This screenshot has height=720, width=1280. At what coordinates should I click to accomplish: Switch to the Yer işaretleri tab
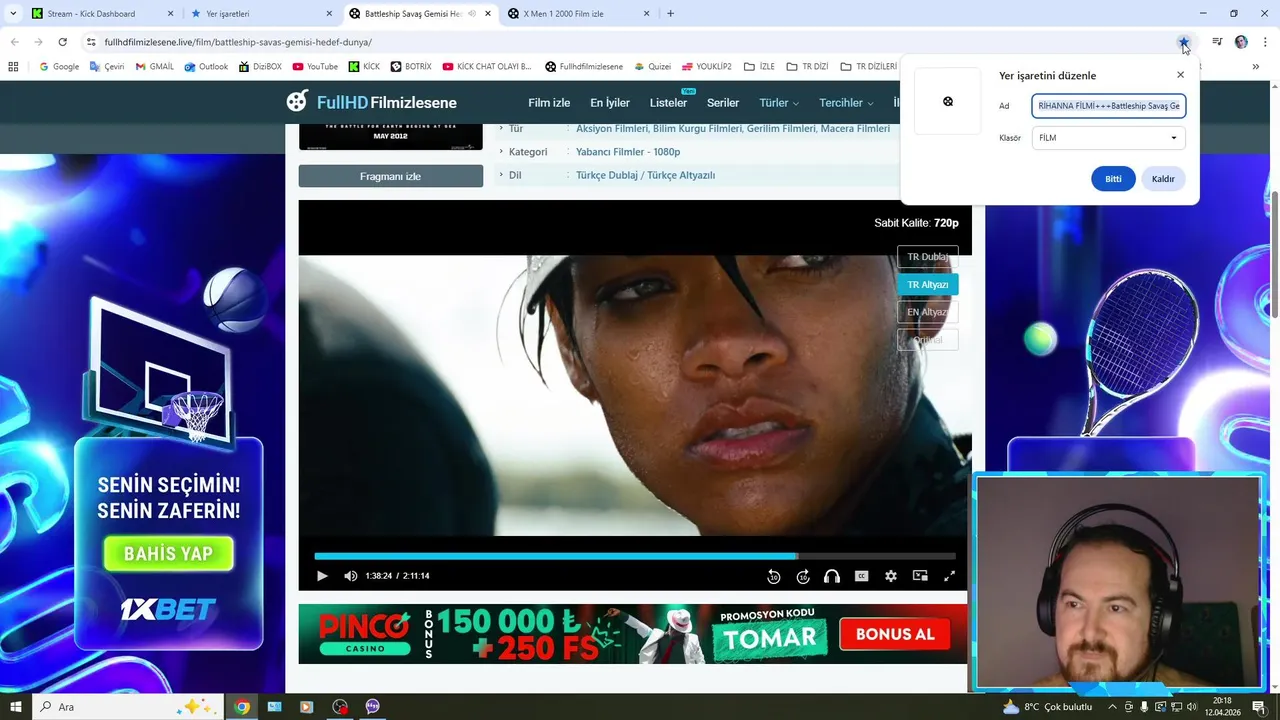click(260, 14)
